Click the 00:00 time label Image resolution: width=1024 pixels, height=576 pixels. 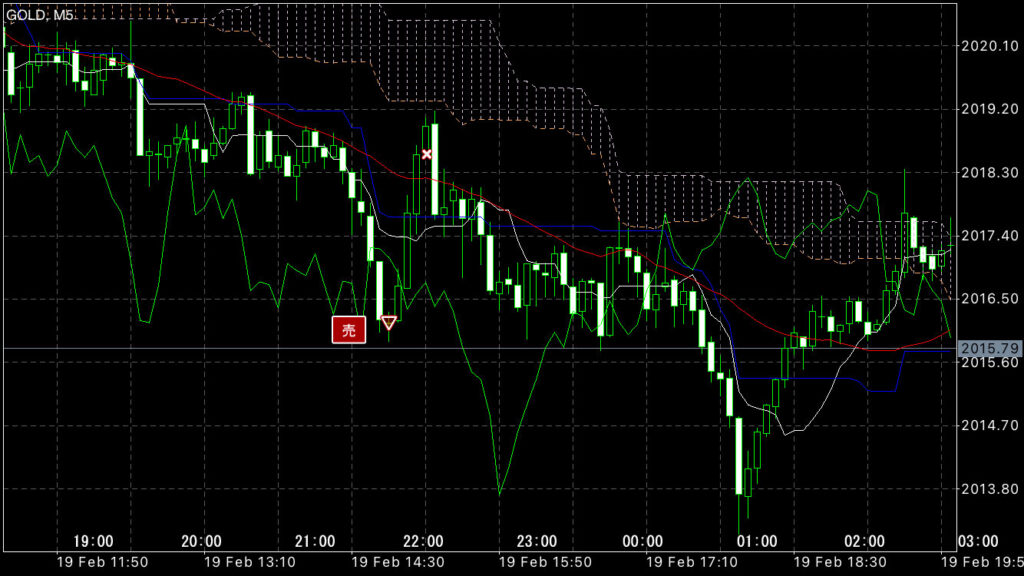[x=643, y=541]
